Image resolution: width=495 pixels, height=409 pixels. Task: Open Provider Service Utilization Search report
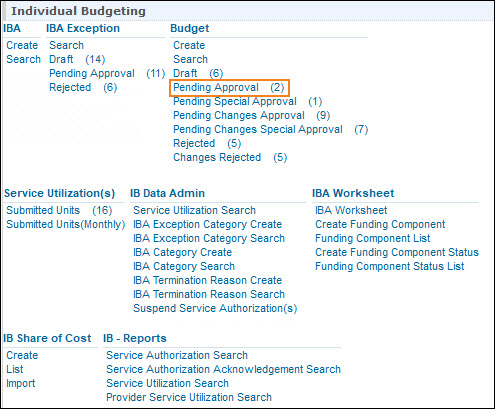(189, 397)
